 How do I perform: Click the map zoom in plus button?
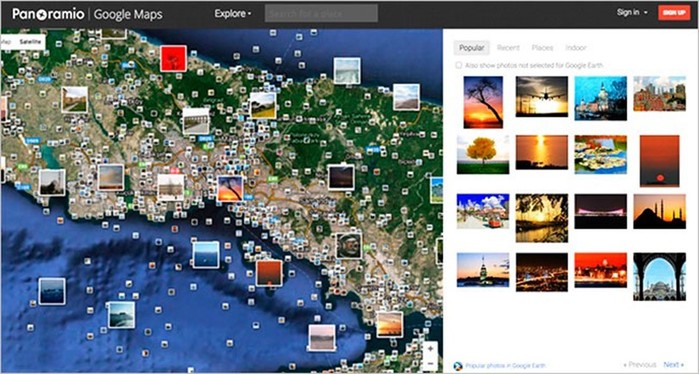430,349
